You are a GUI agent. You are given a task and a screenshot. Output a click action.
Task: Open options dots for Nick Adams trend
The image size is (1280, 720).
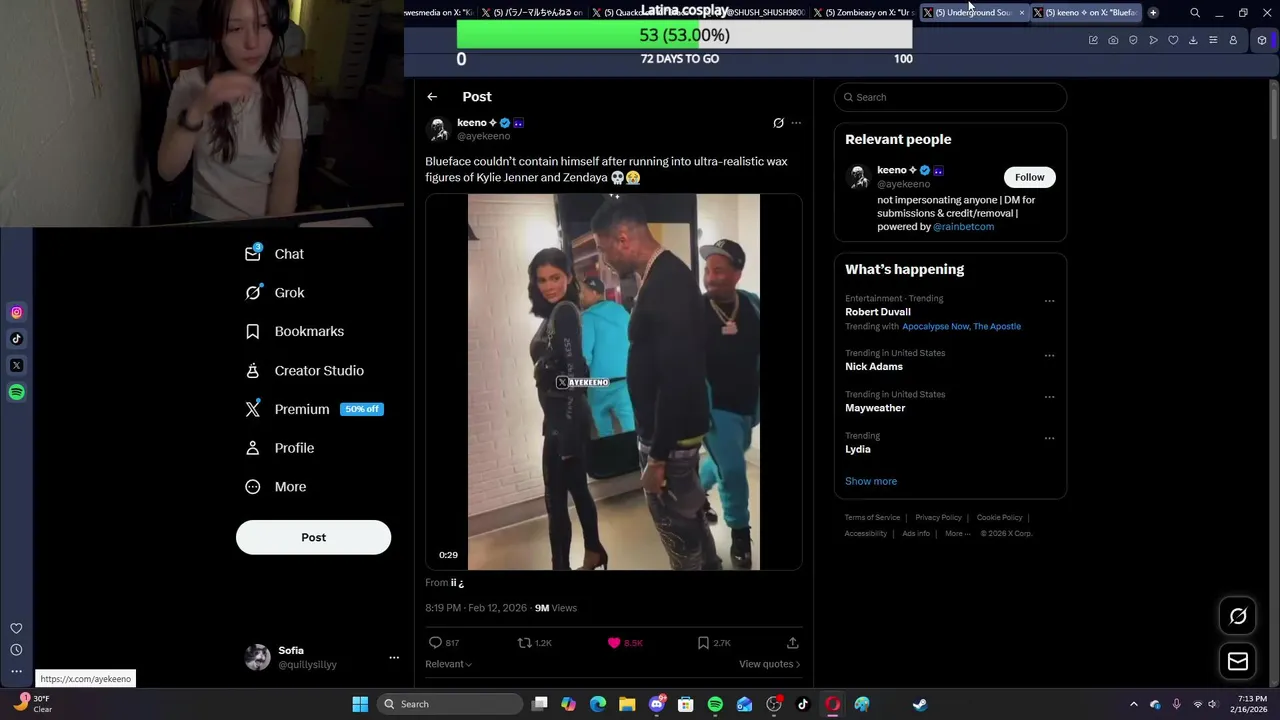click(x=1049, y=355)
